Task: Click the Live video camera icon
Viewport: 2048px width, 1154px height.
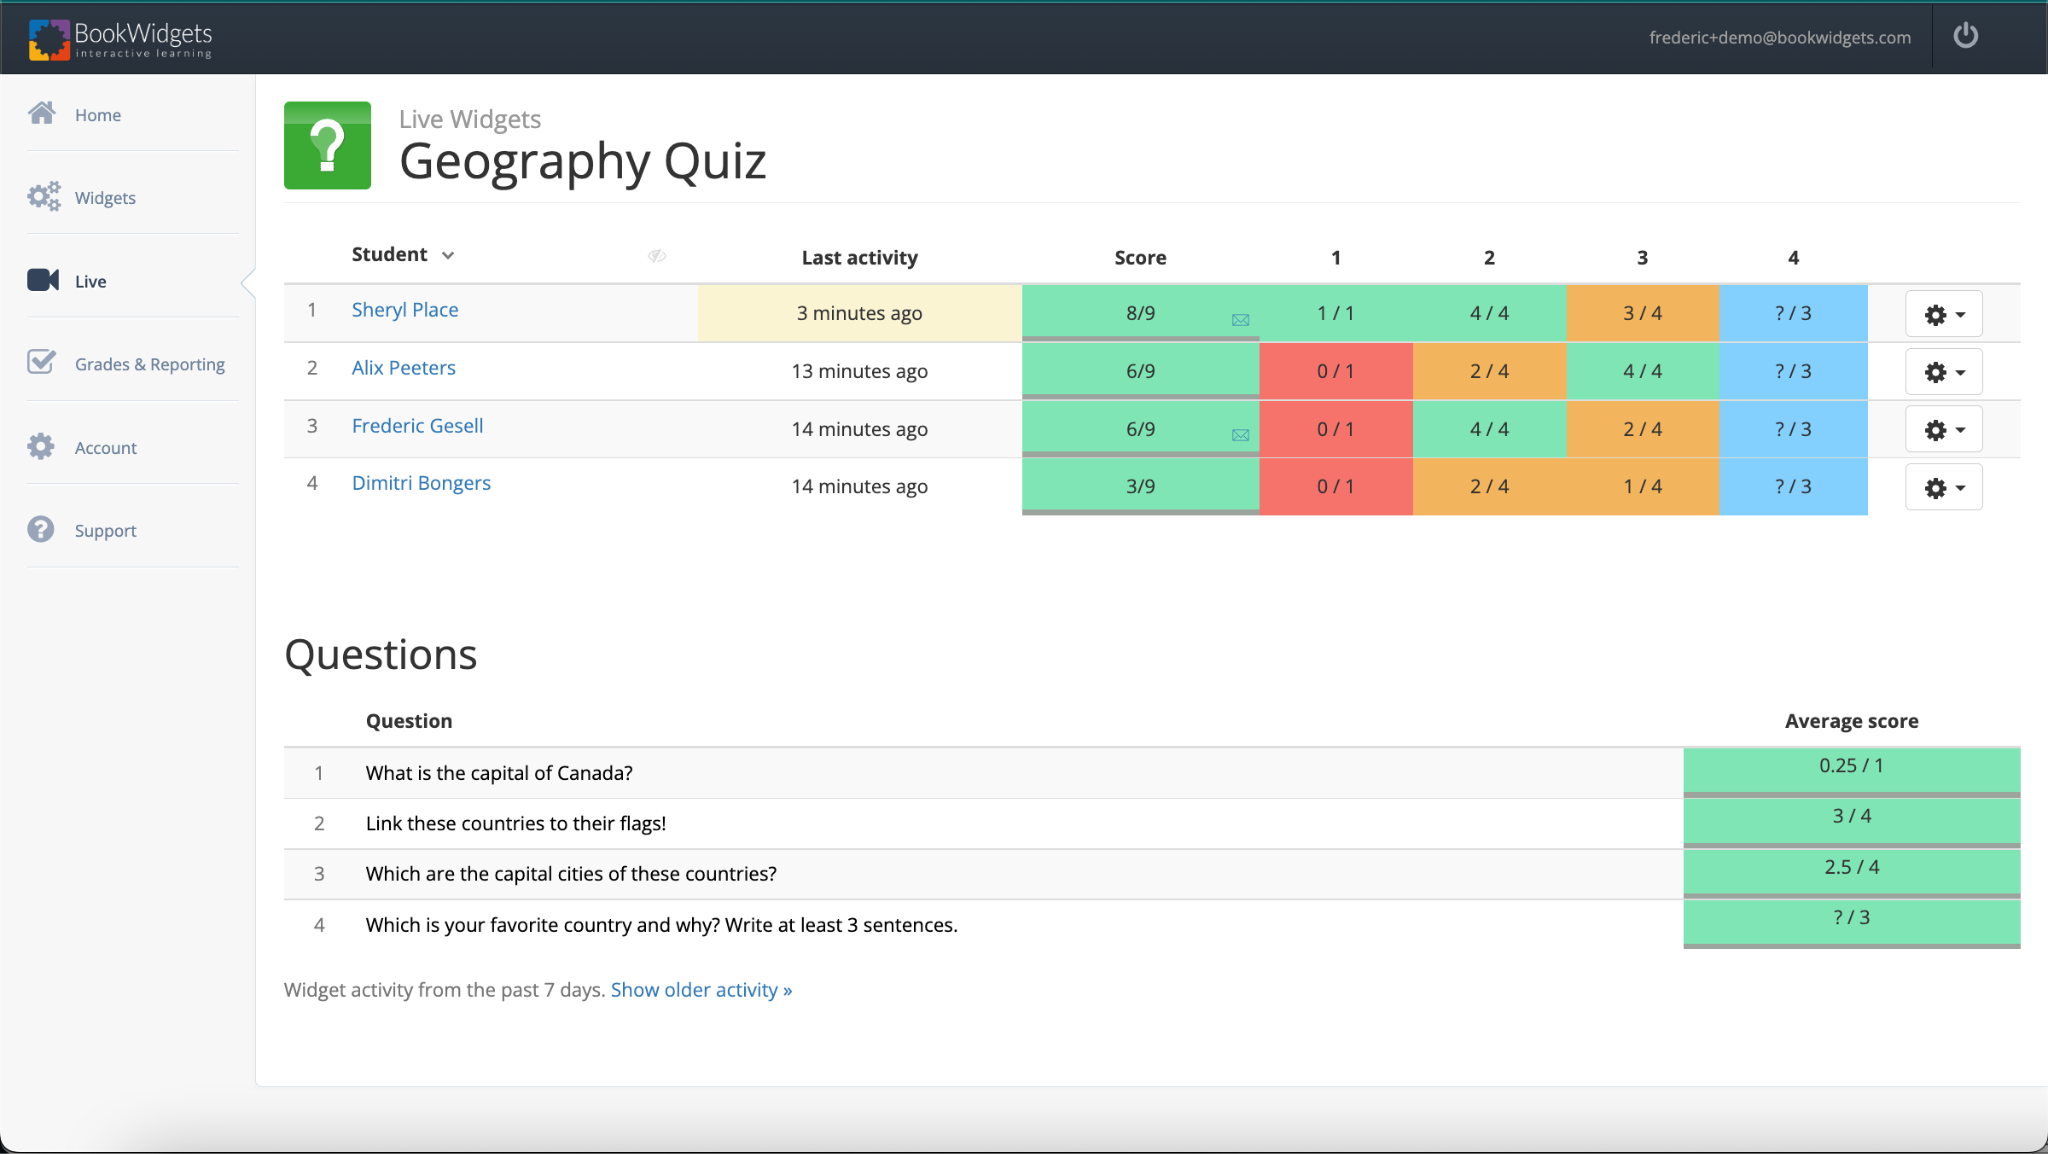Action: point(43,280)
